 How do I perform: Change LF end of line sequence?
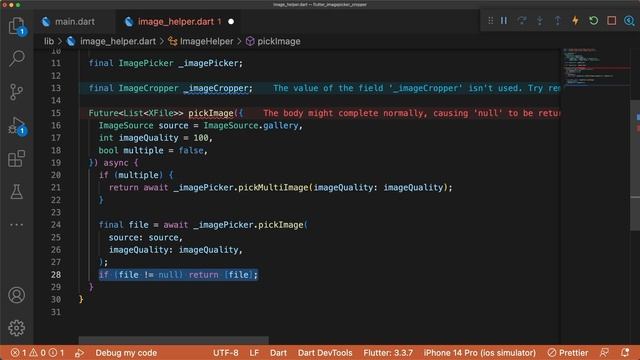tap(254, 353)
